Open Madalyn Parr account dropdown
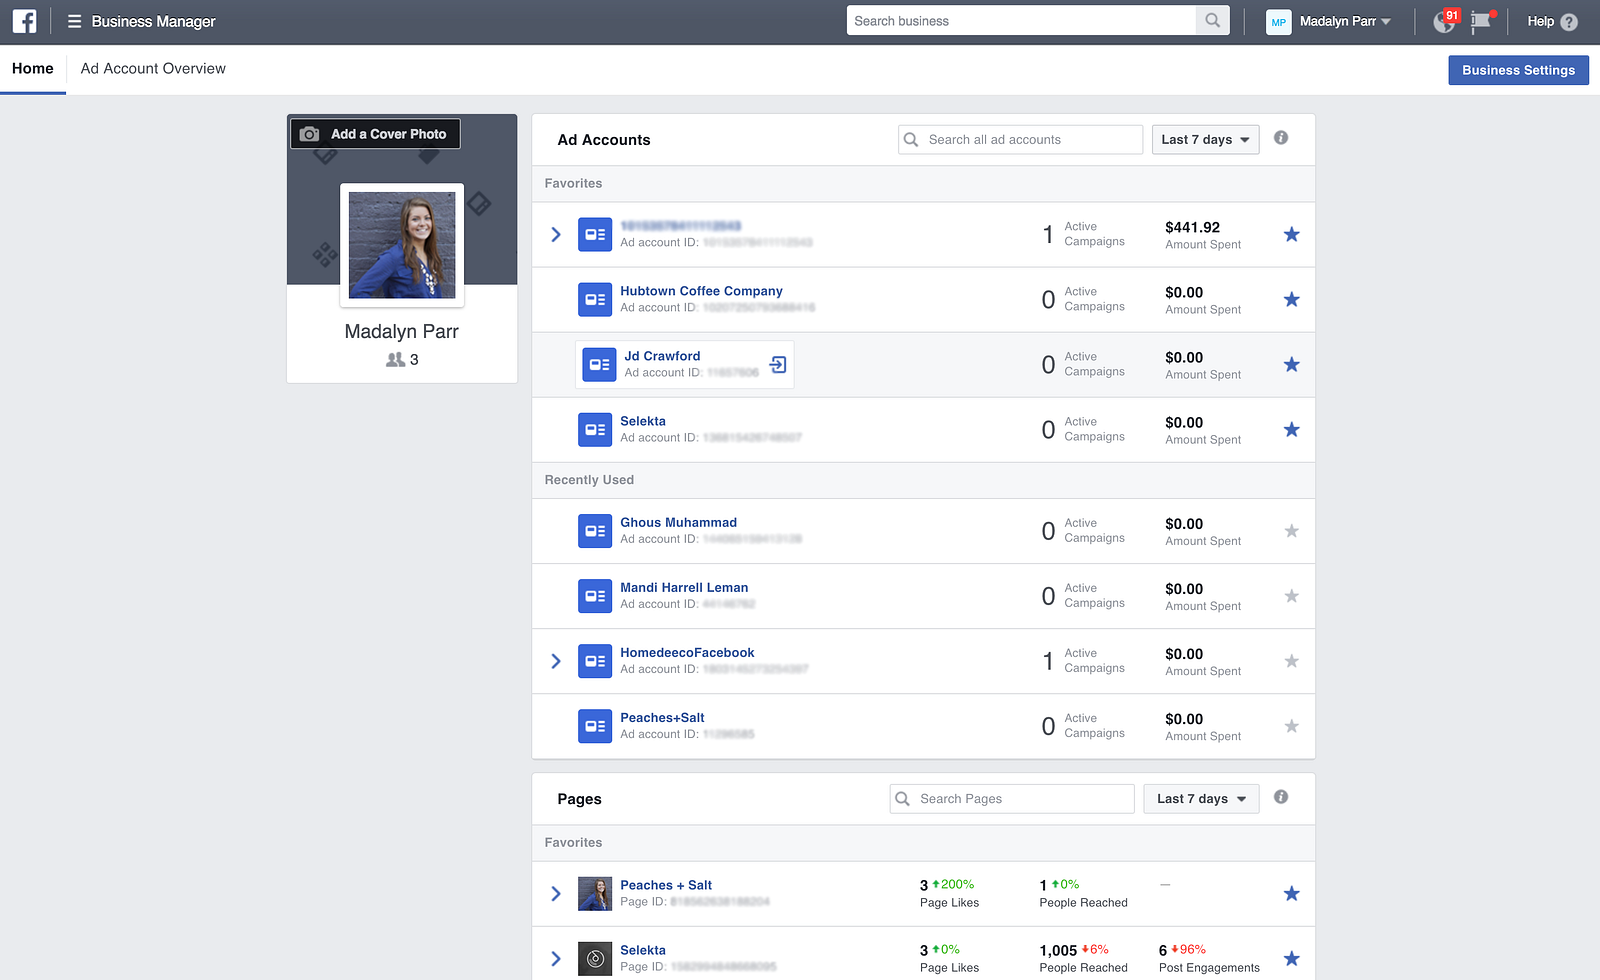The height and width of the screenshot is (980, 1600). (x=1345, y=21)
